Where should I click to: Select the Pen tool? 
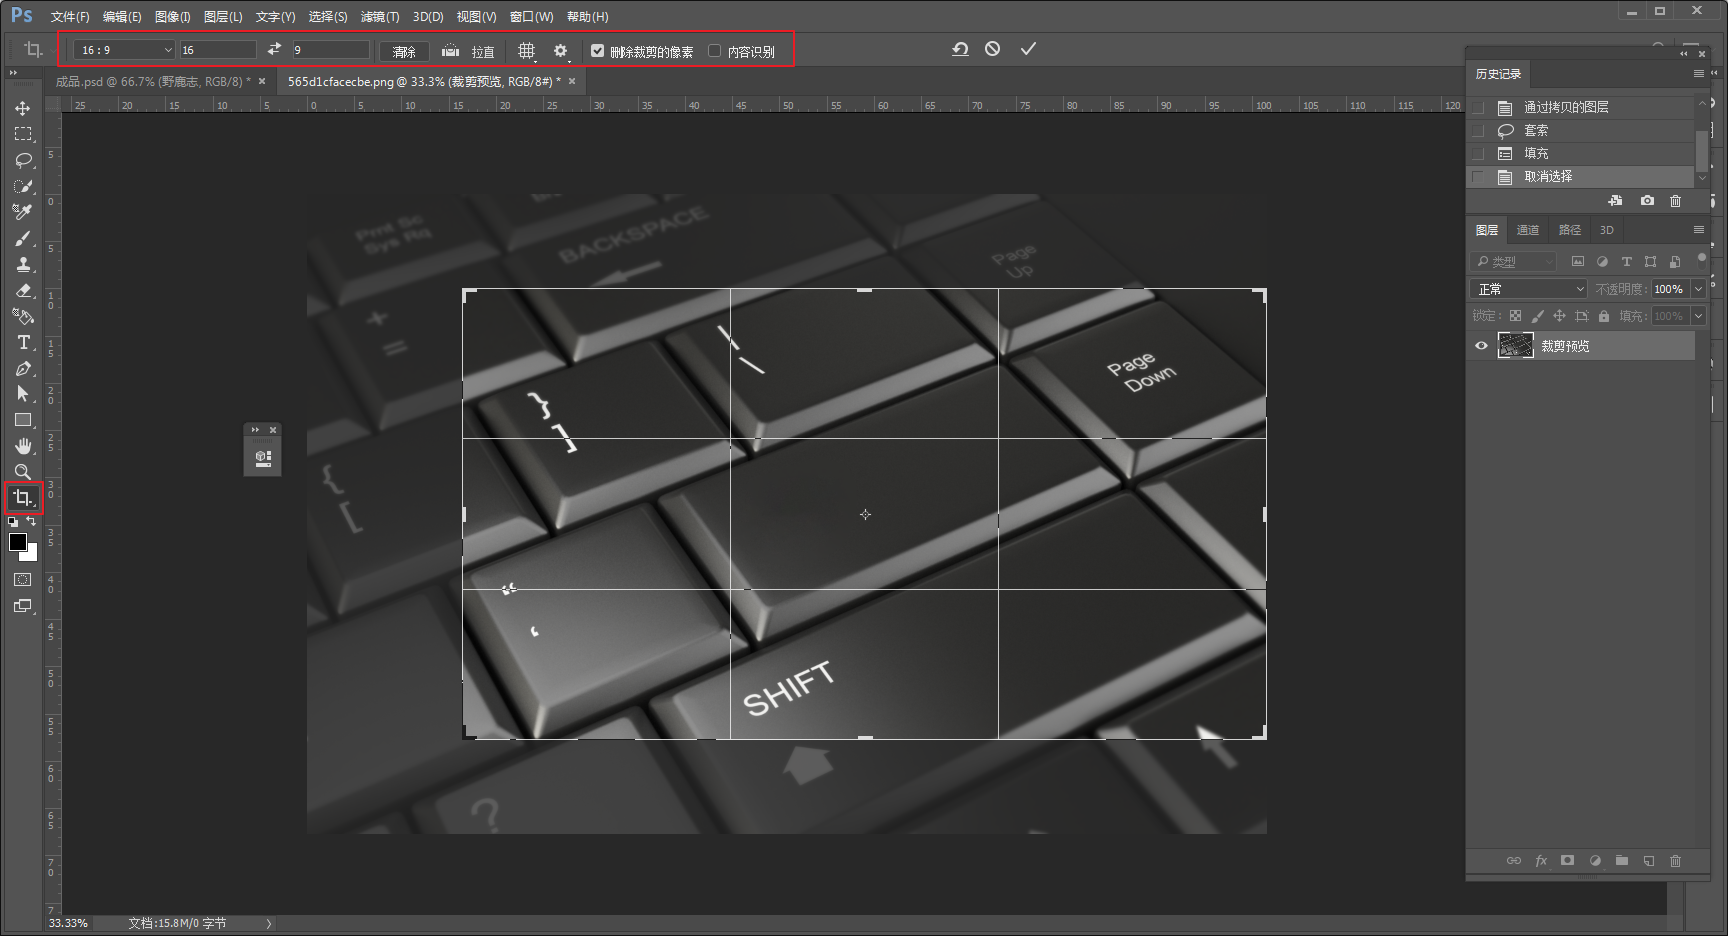pos(22,368)
